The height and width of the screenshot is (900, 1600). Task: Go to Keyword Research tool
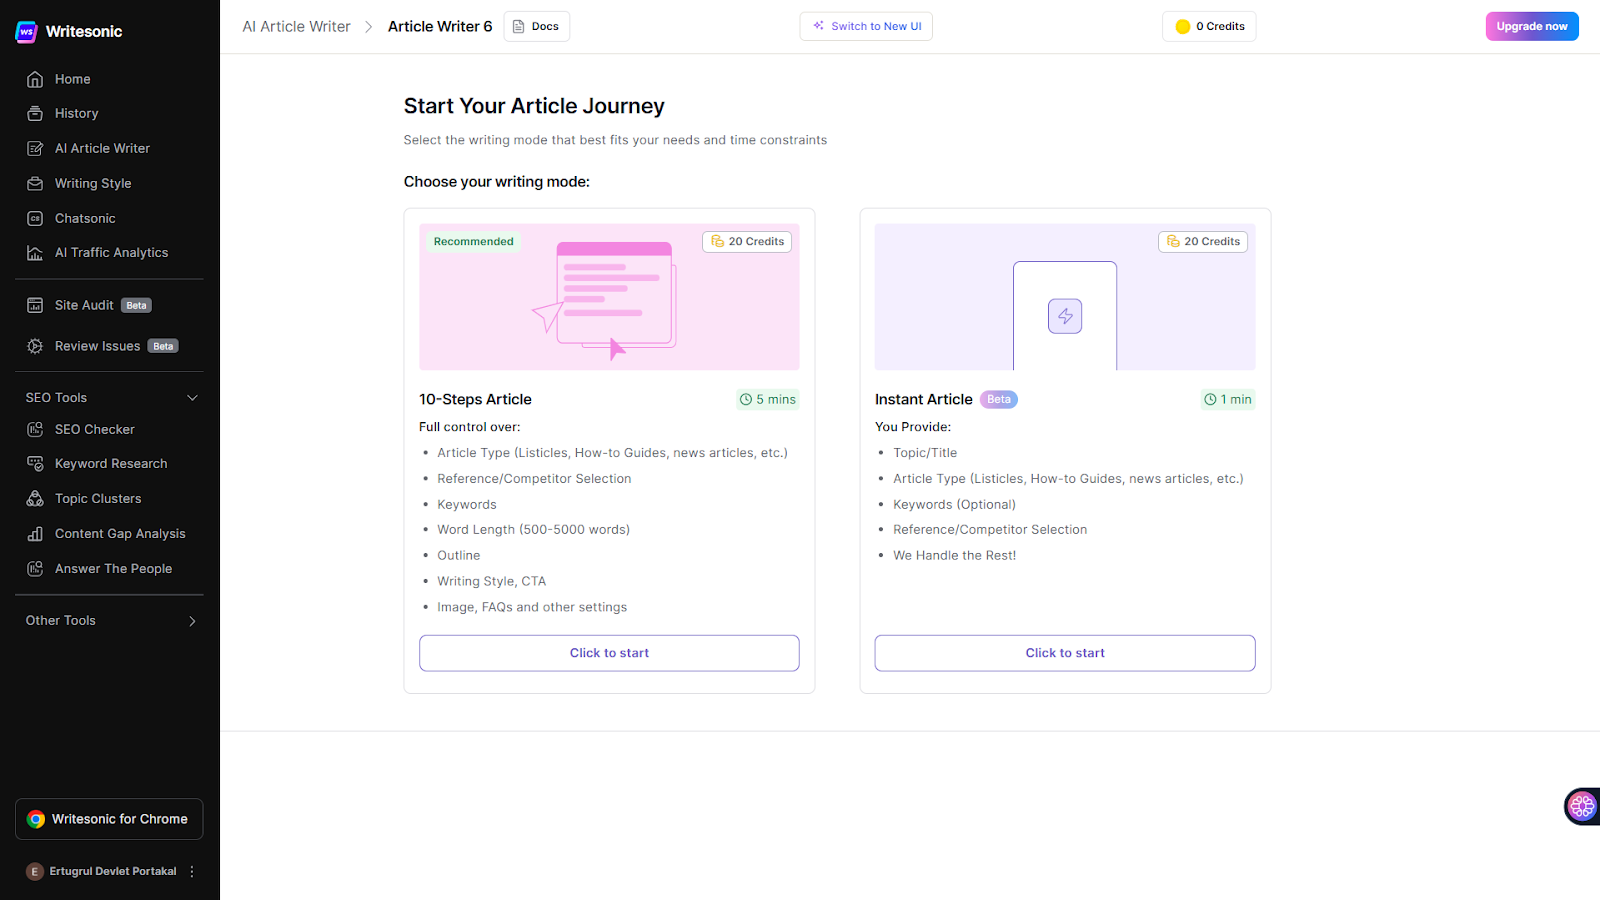[110, 464]
